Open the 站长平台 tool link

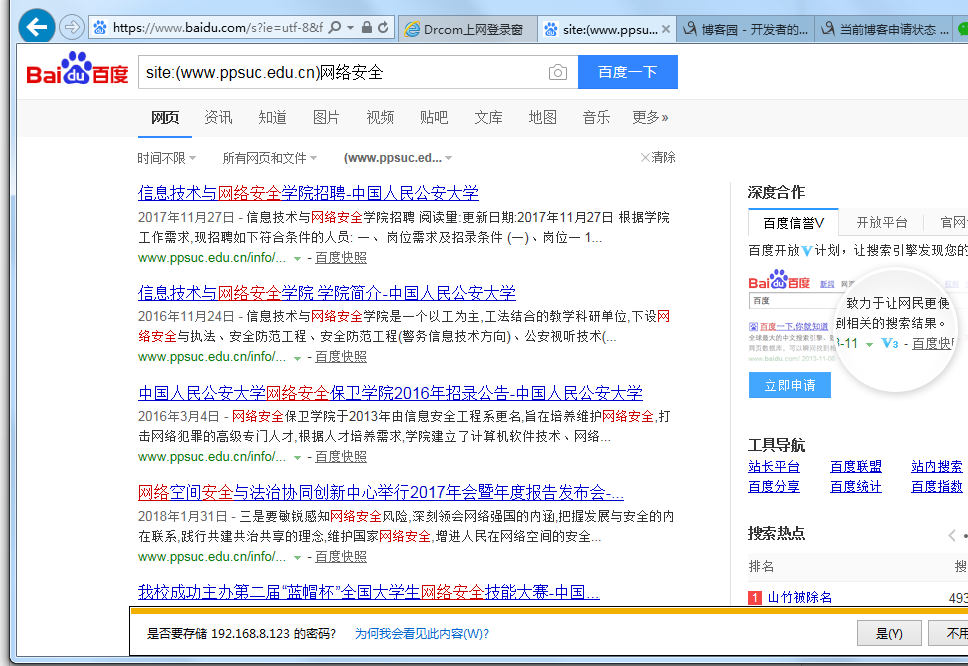(x=774, y=467)
